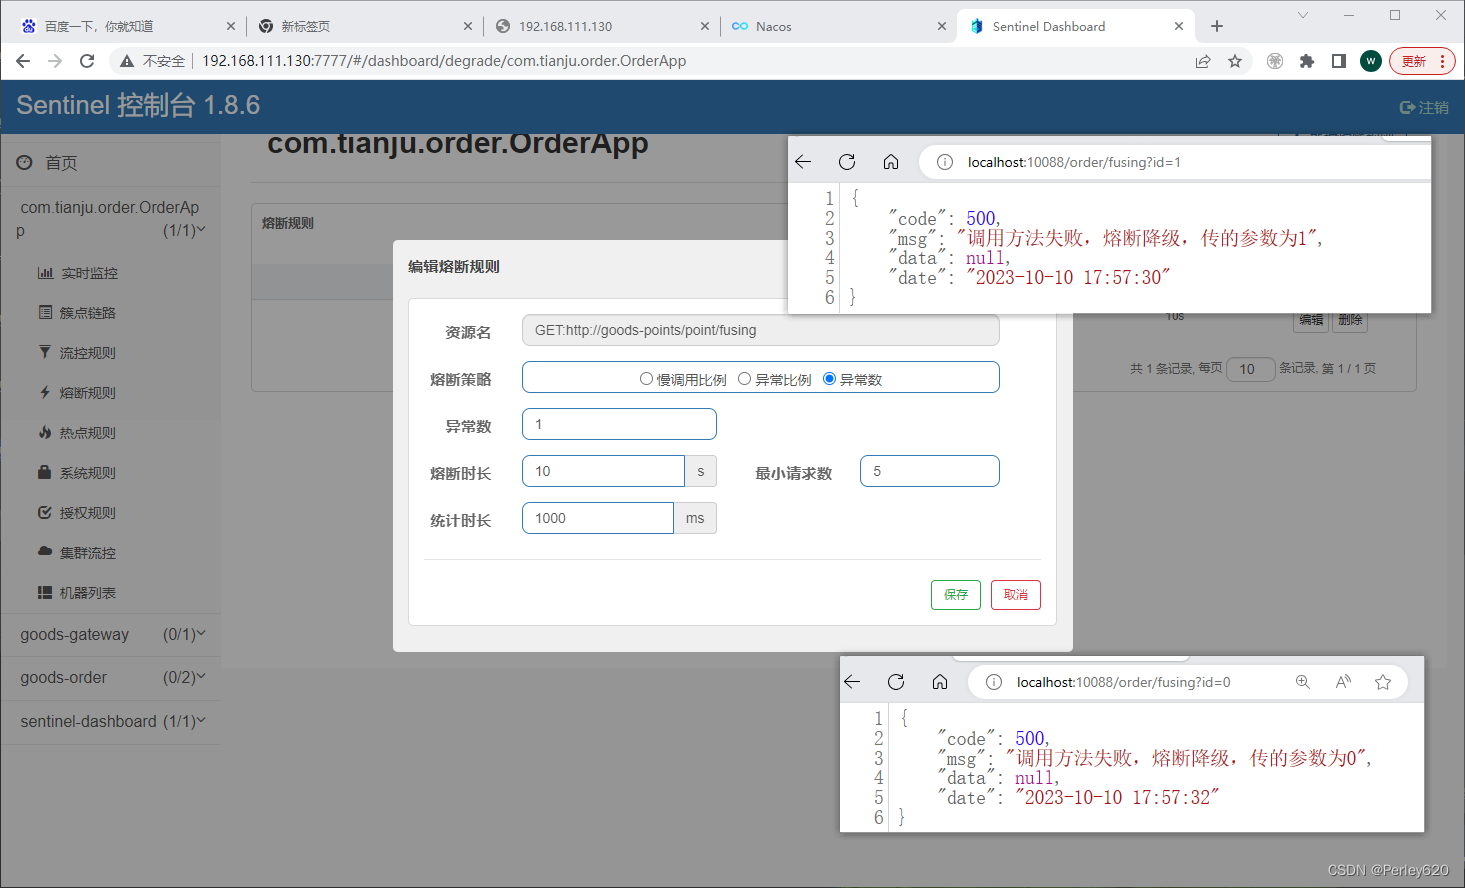Click zoom icon in fusing?id=0 address bar
The image size is (1465, 888).
point(1303,682)
